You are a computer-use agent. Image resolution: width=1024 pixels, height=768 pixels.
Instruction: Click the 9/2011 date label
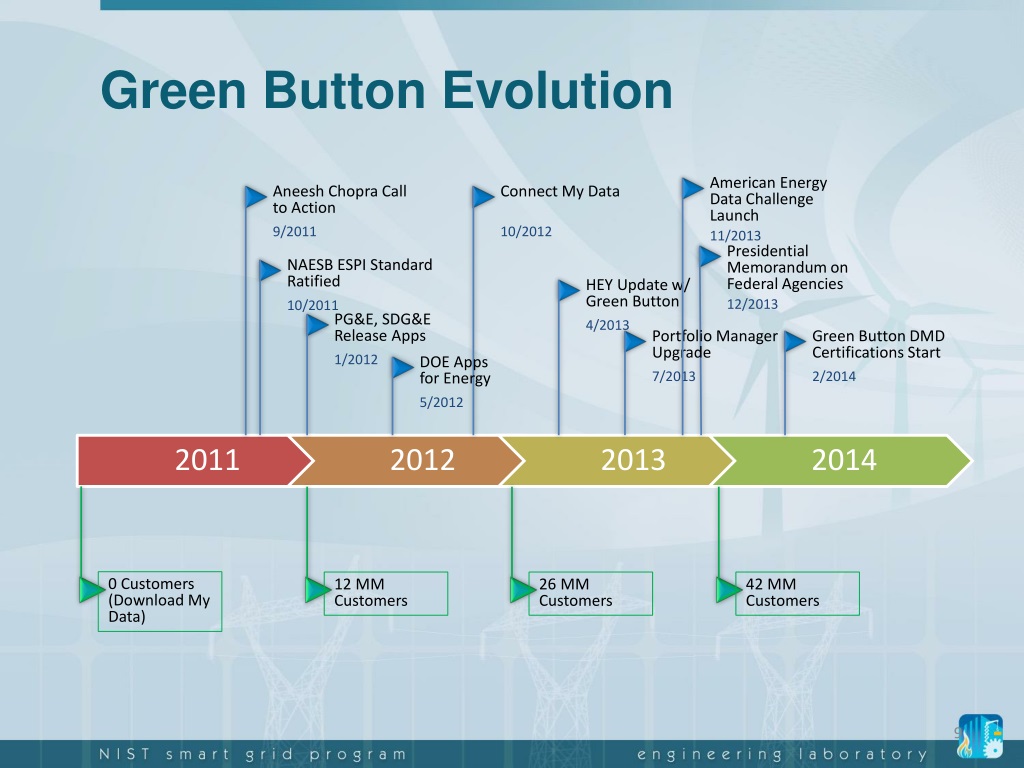point(295,232)
